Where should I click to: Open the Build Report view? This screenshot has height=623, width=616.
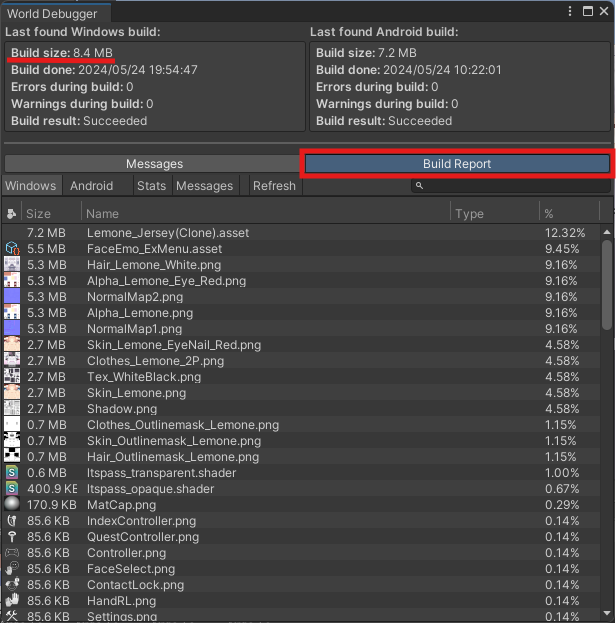(x=457, y=164)
